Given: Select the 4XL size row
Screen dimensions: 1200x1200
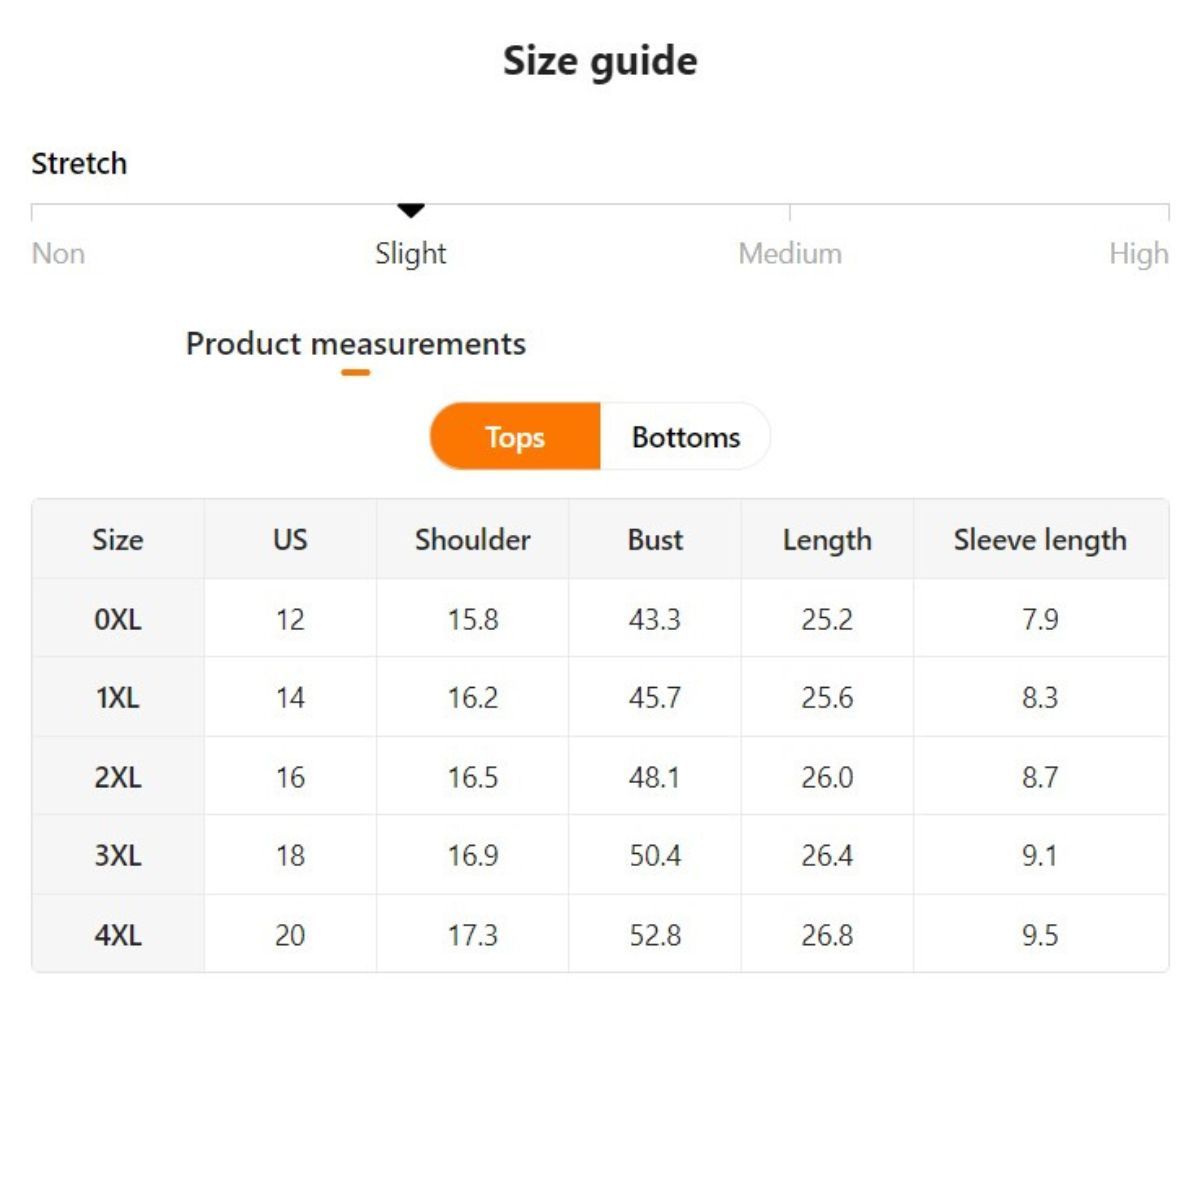Looking at the screenshot, I should [118, 935].
